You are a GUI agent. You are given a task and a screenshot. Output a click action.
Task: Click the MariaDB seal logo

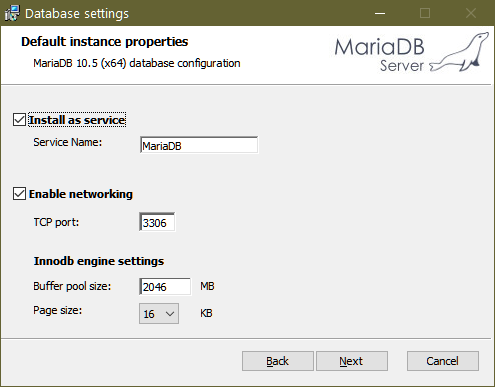[x=459, y=52]
